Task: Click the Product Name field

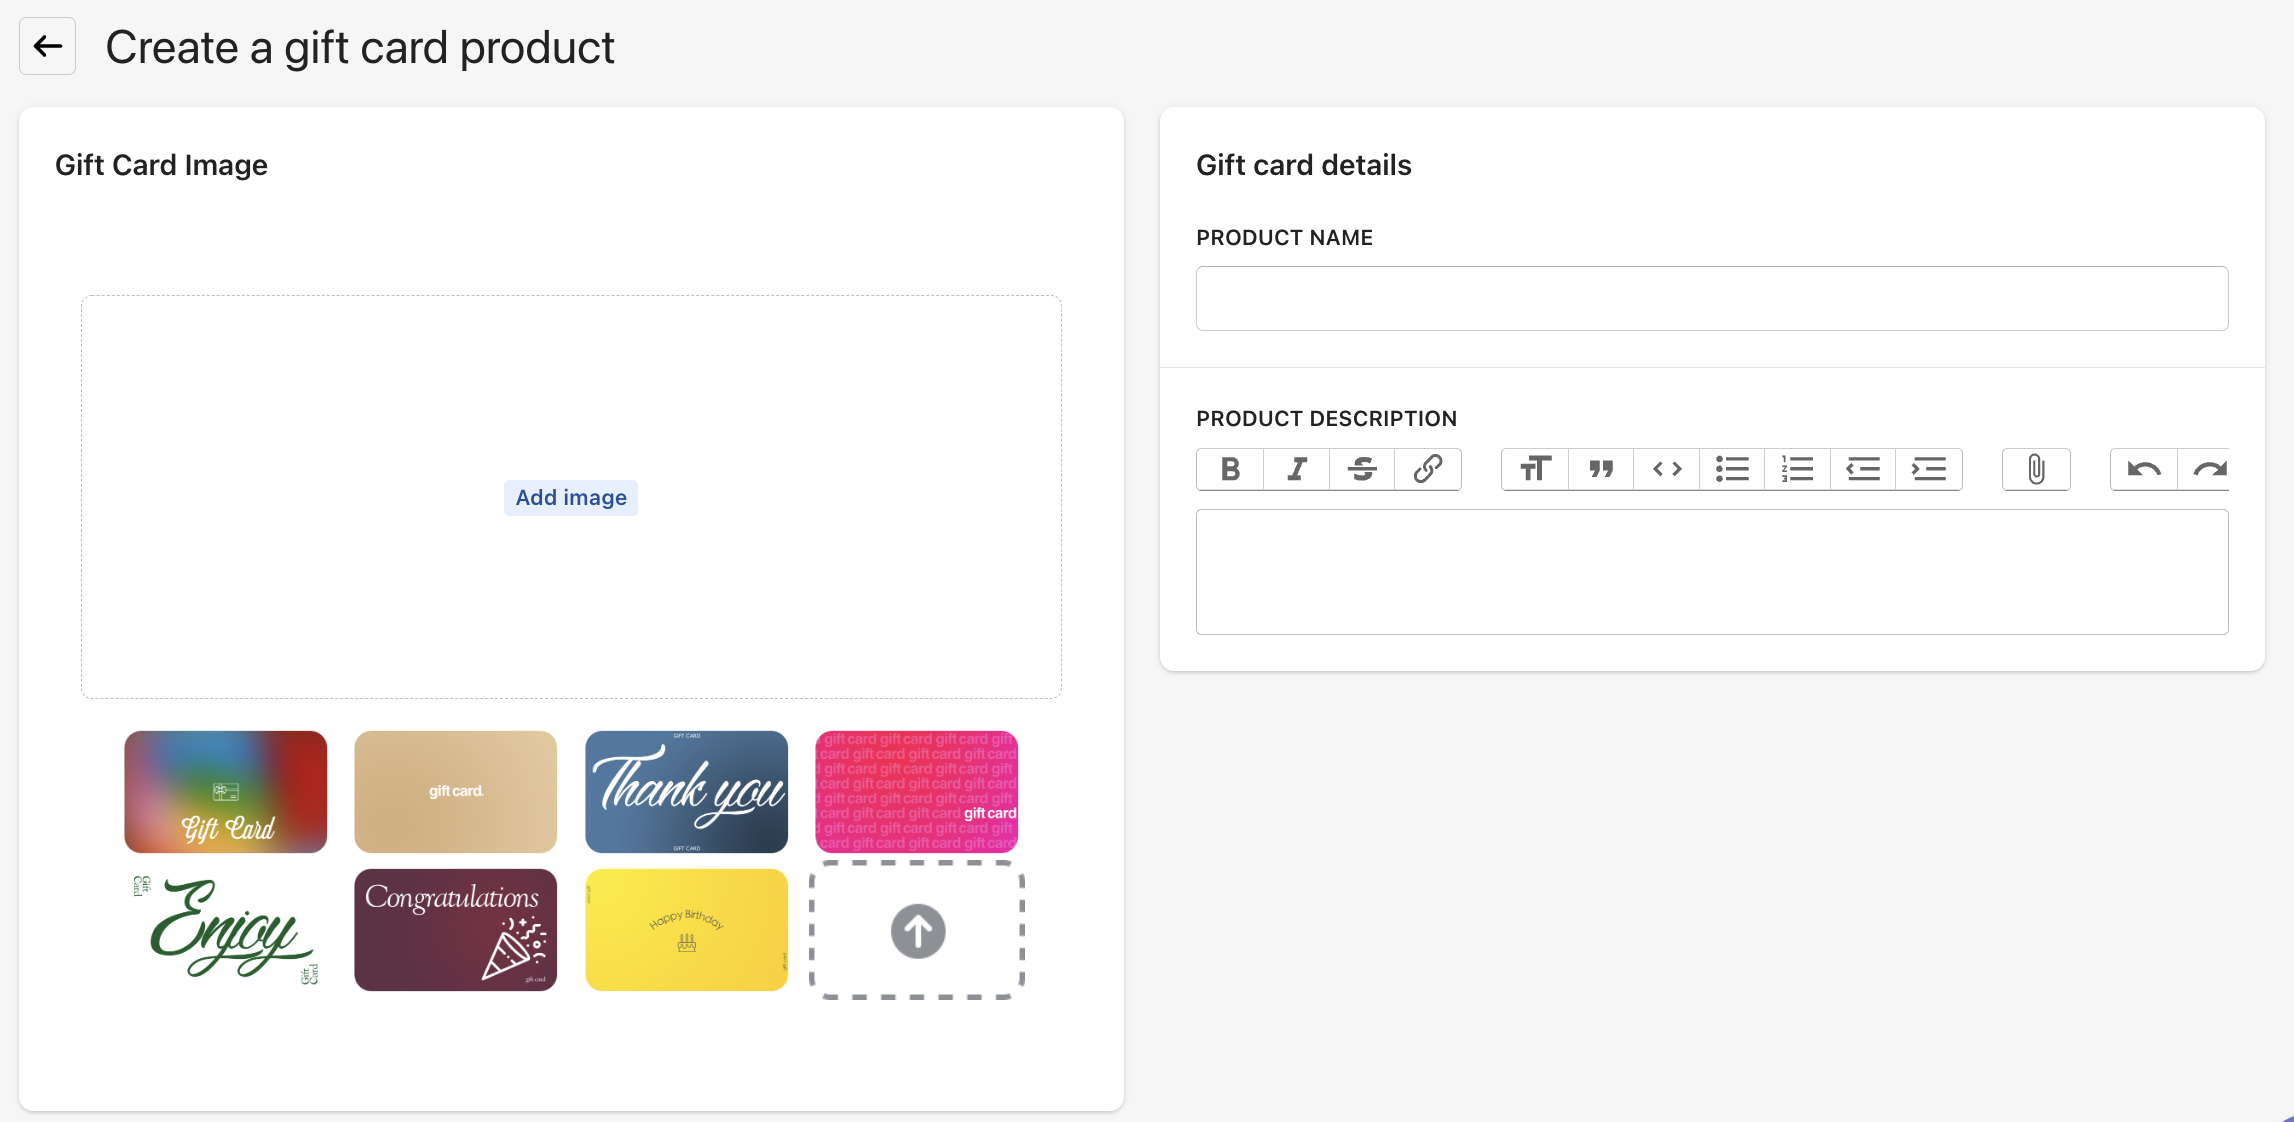Action: click(1711, 298)
